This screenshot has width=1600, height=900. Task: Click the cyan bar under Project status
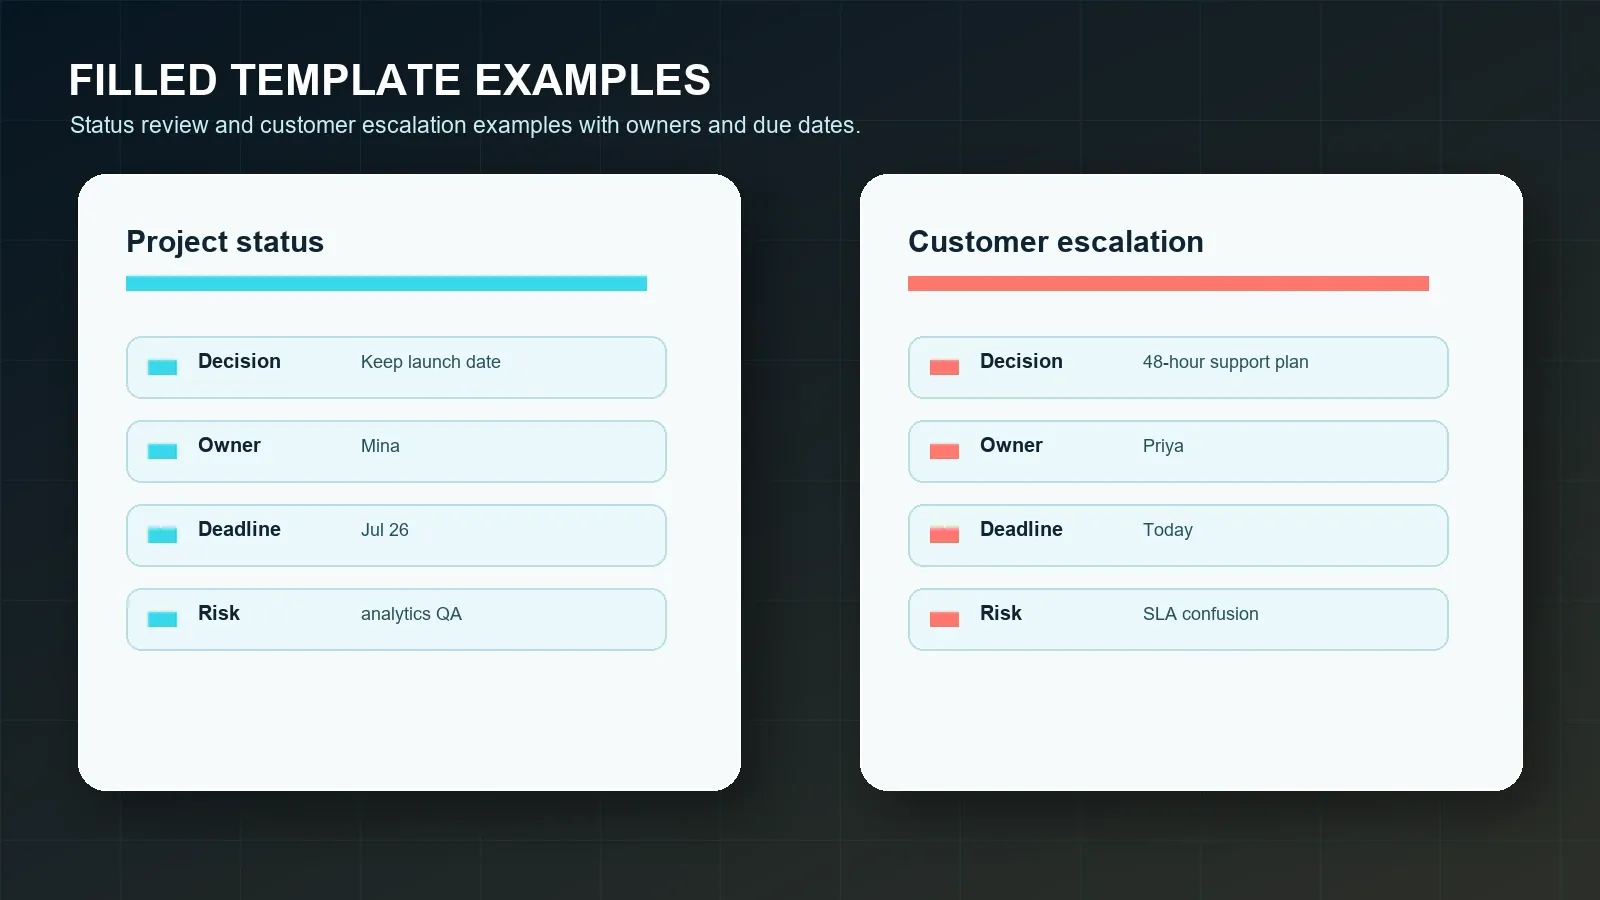386,284
